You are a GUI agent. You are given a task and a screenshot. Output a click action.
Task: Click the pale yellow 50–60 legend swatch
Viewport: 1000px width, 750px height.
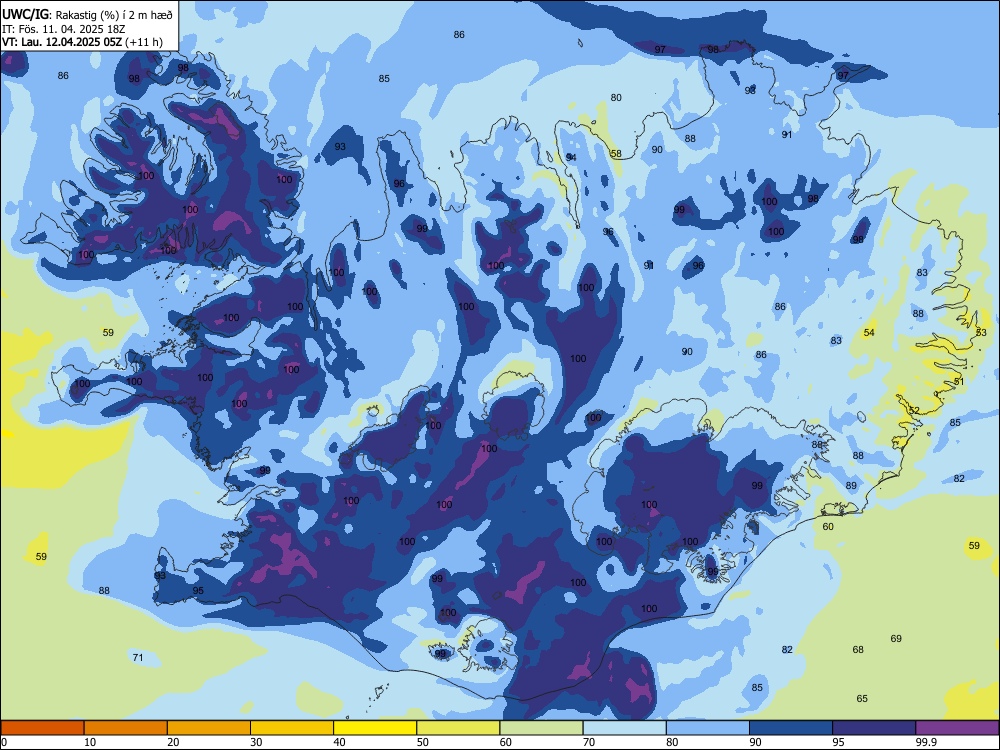click(458, 728)
